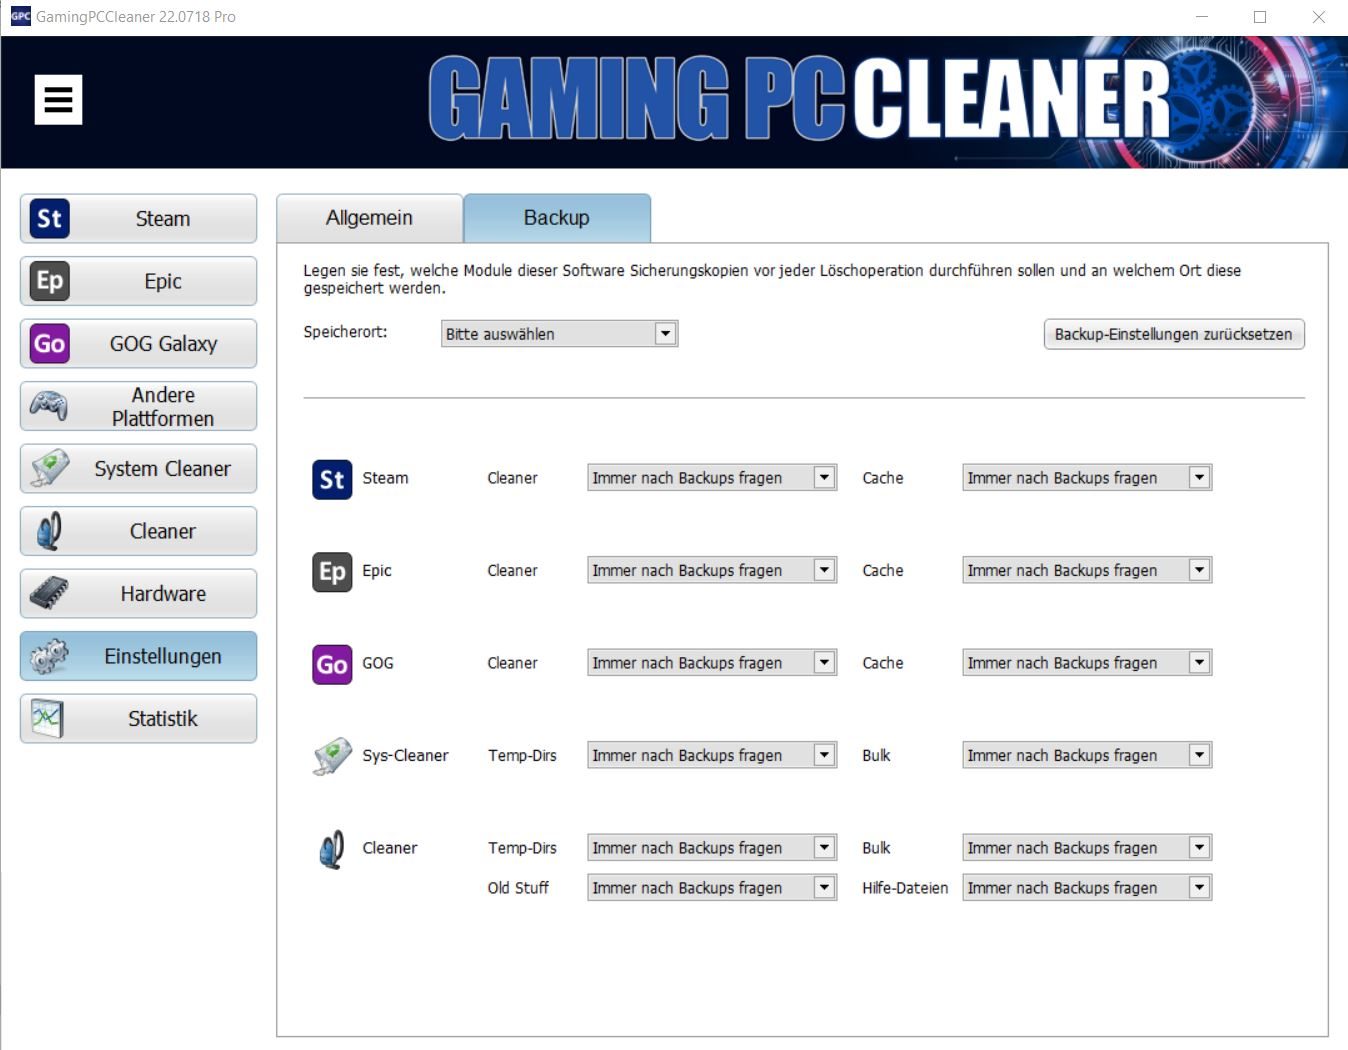Viewport: 1348px width, 1050px height.
Task: Click the Cache label in the GOG row
Action: [x=883, y=663]
